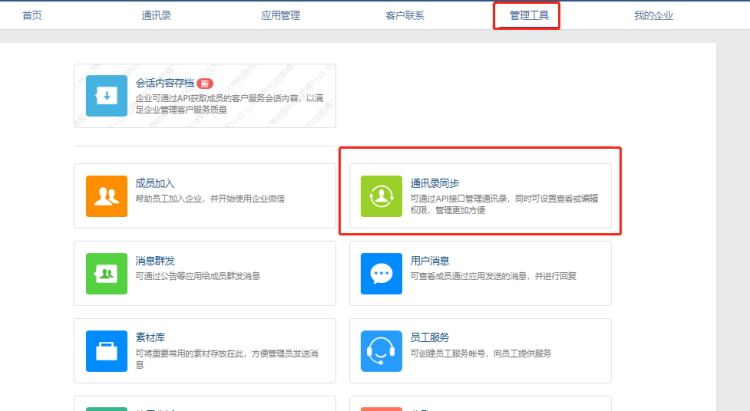The height and width of the screenshot is (411, 750).
Task: Open the 素材库 title link
Action: coord(150,338)
